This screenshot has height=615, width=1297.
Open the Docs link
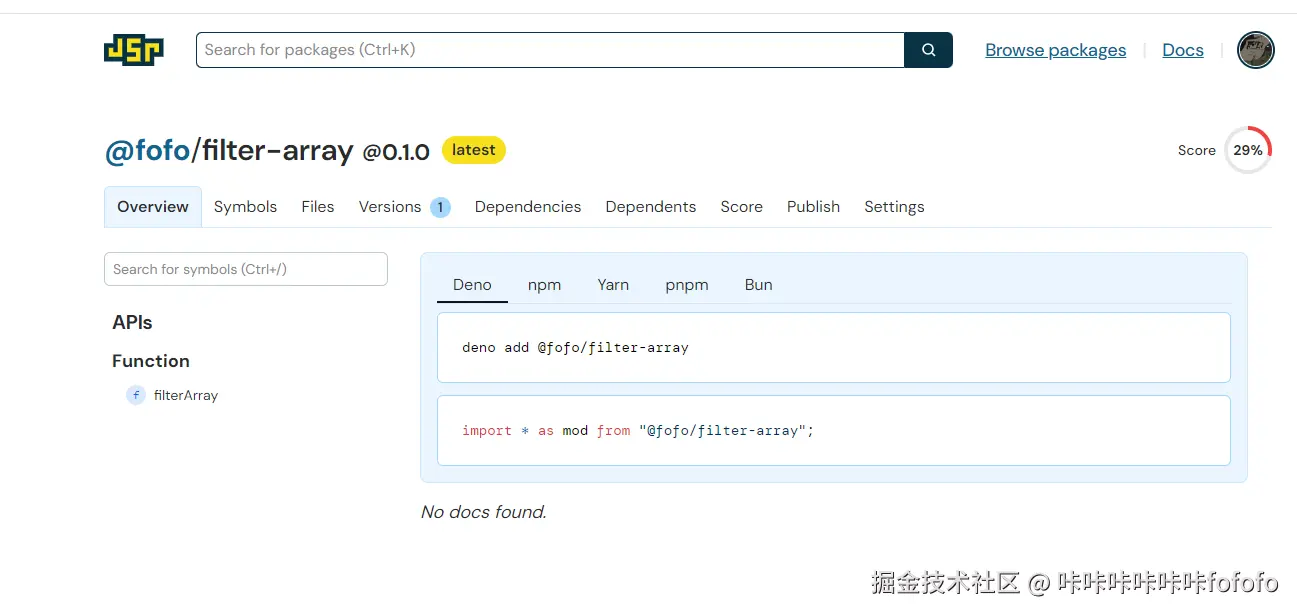[1183, 50]
